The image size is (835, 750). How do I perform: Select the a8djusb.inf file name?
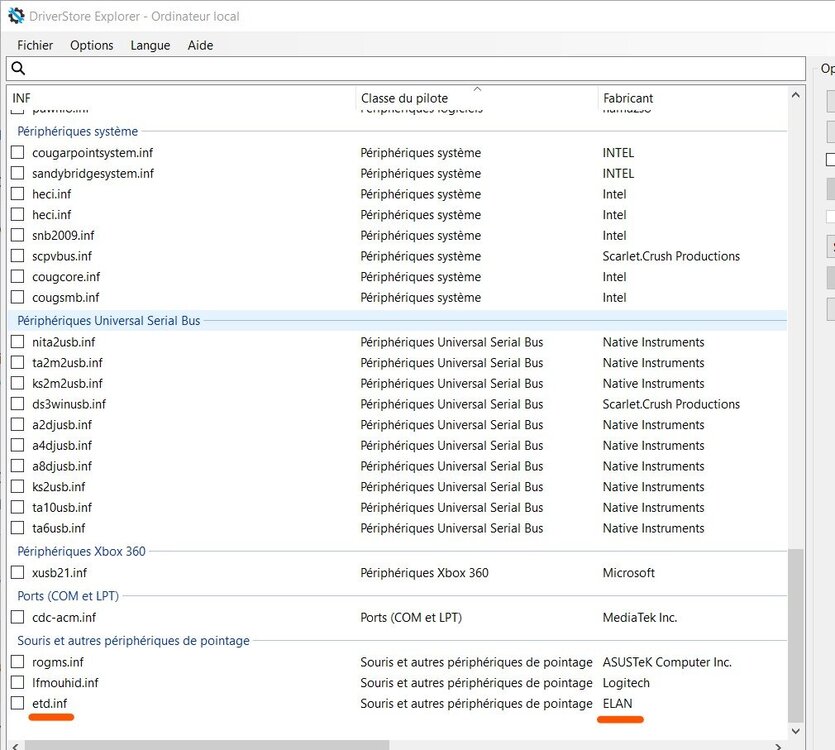(62, 466)
